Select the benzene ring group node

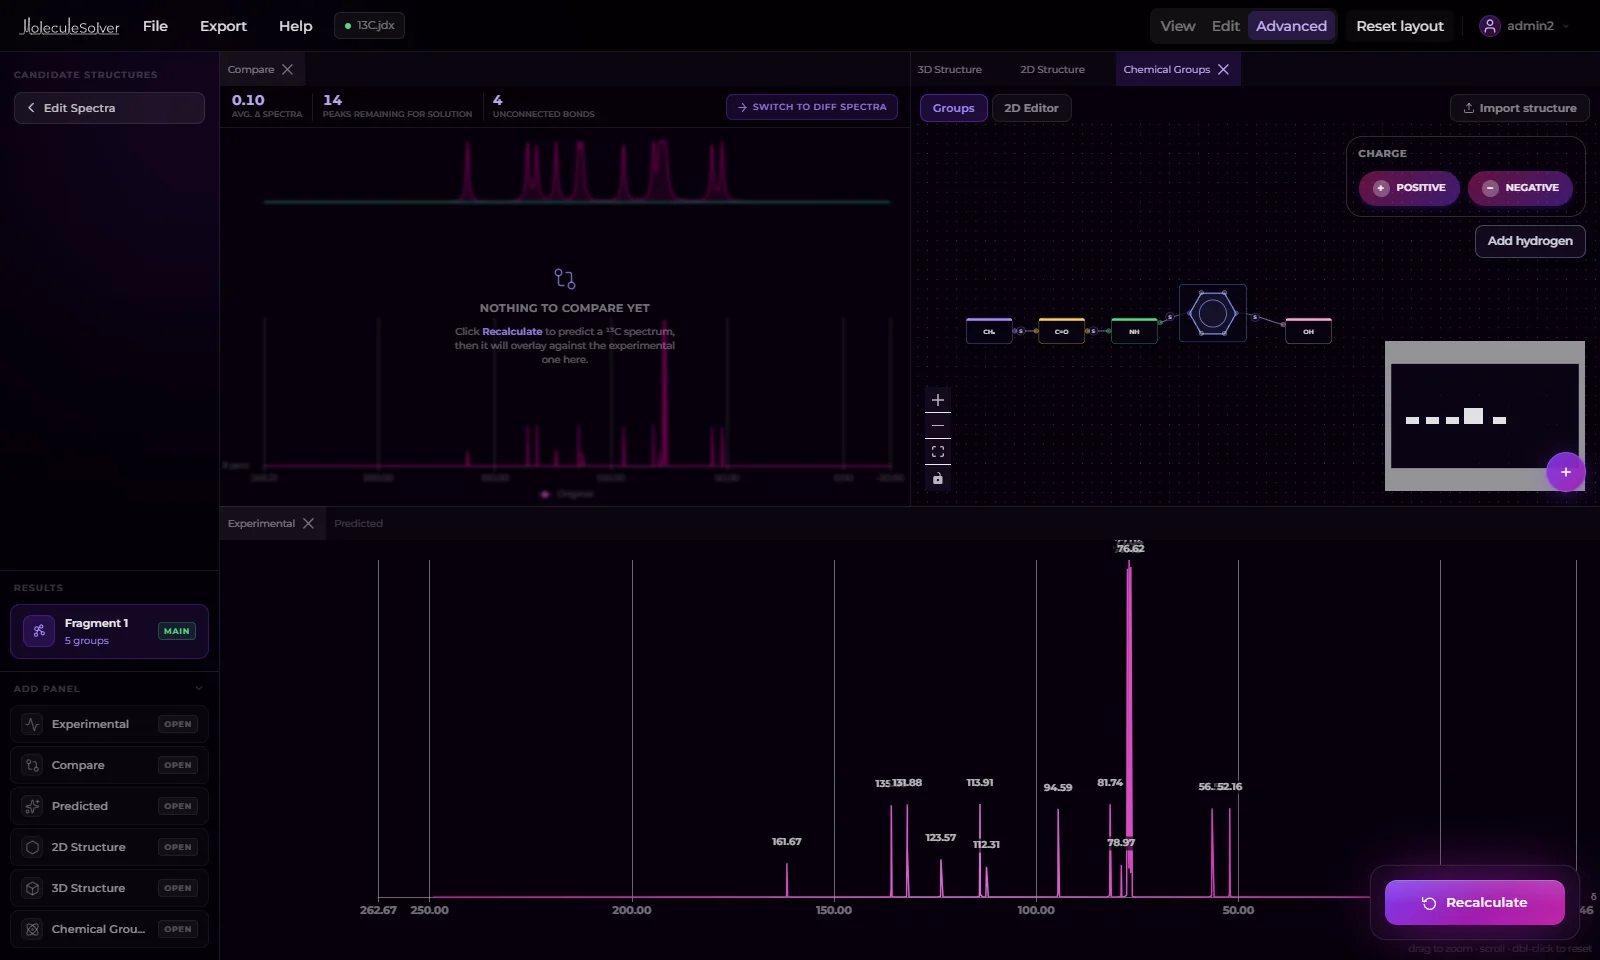pyautogui.click(x=1212, y=313)
